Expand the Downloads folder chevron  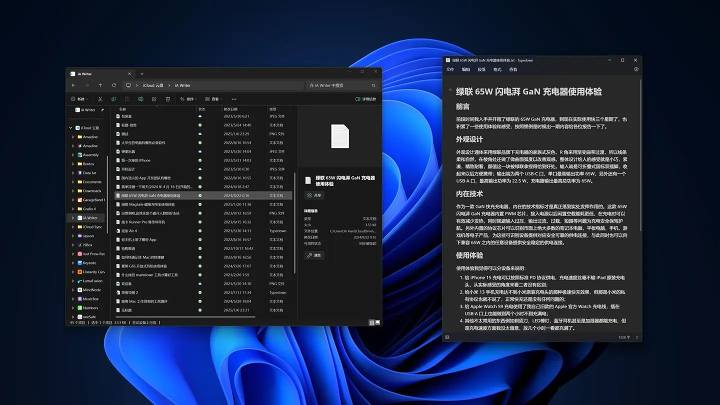point(73,191)
